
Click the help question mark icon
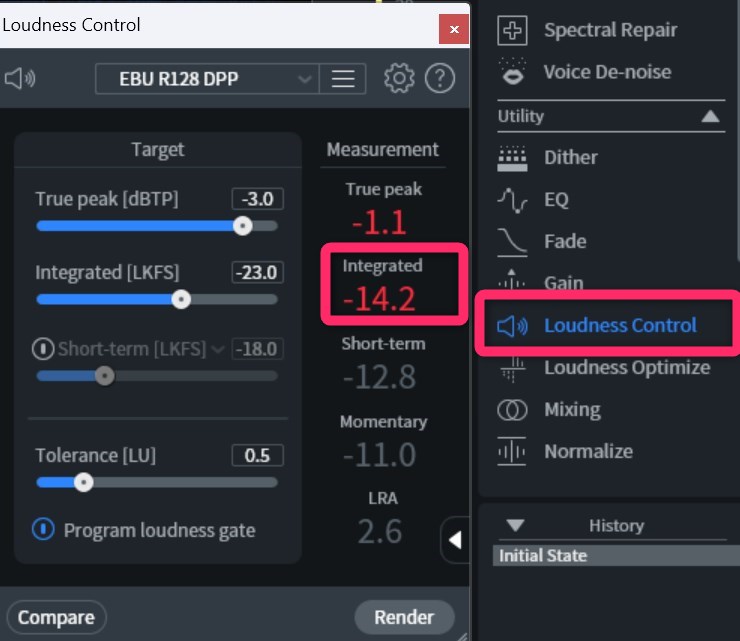pos(439,78)
